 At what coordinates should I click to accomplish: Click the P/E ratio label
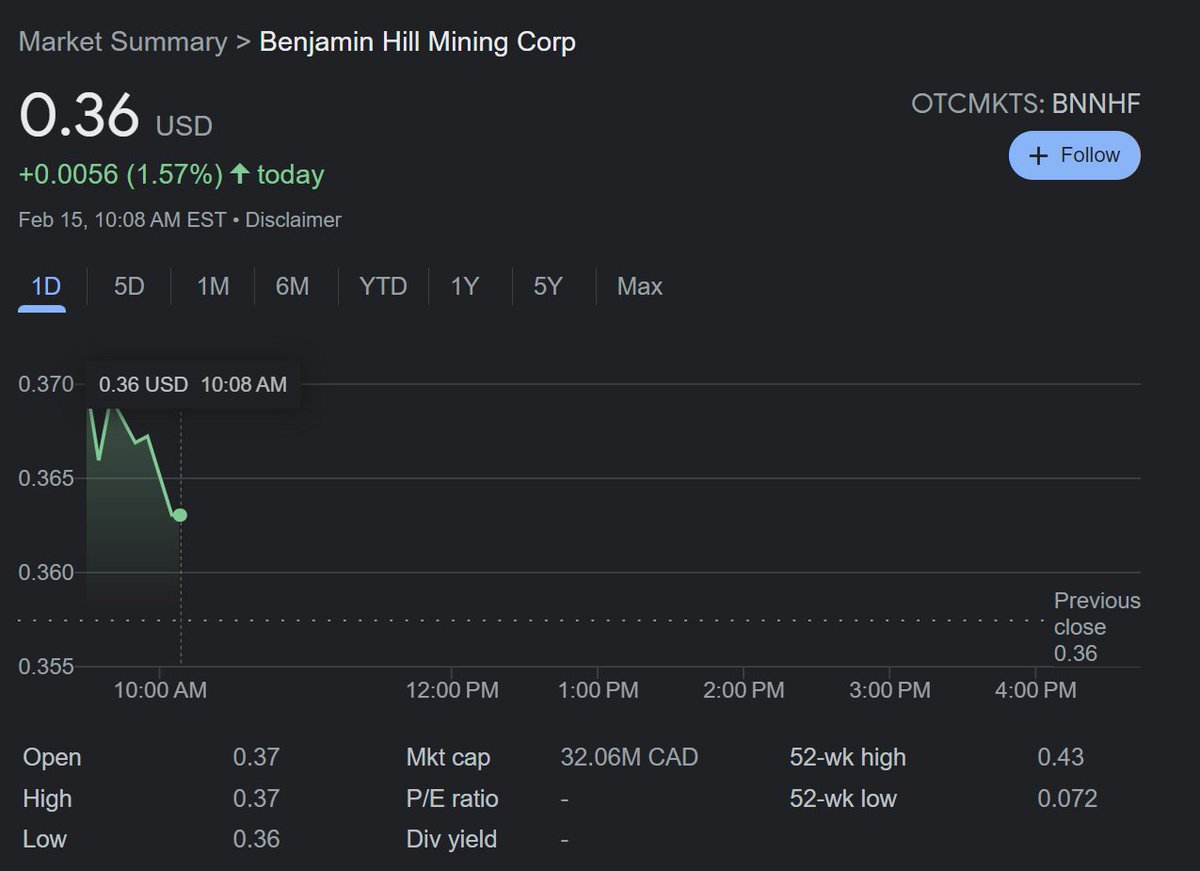click(x=452, y=799)
